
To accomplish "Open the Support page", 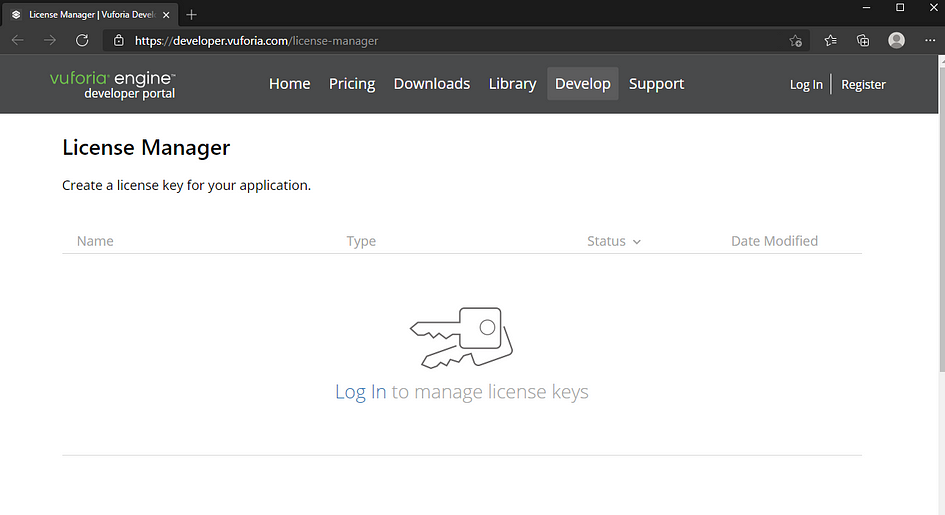I will click(656, 84).
